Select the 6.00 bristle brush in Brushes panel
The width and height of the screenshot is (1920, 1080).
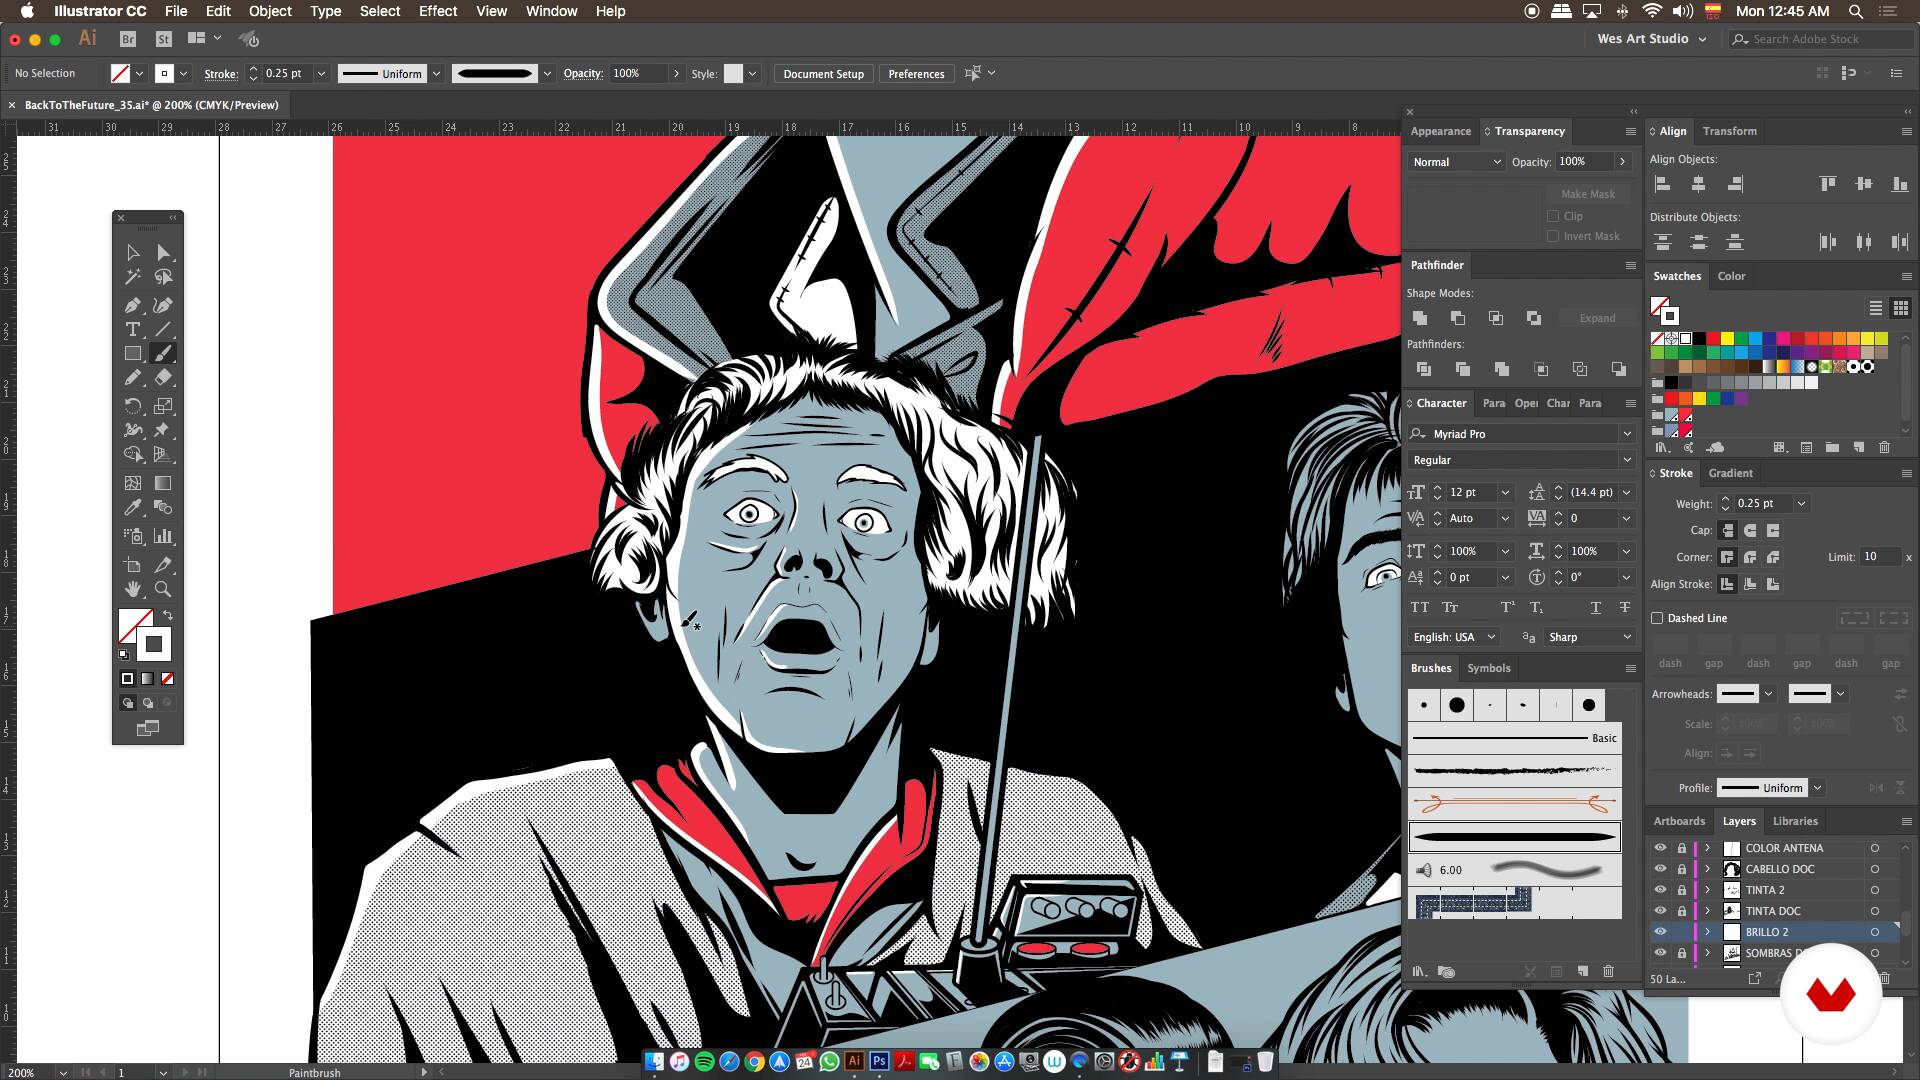pos(1514,870)
